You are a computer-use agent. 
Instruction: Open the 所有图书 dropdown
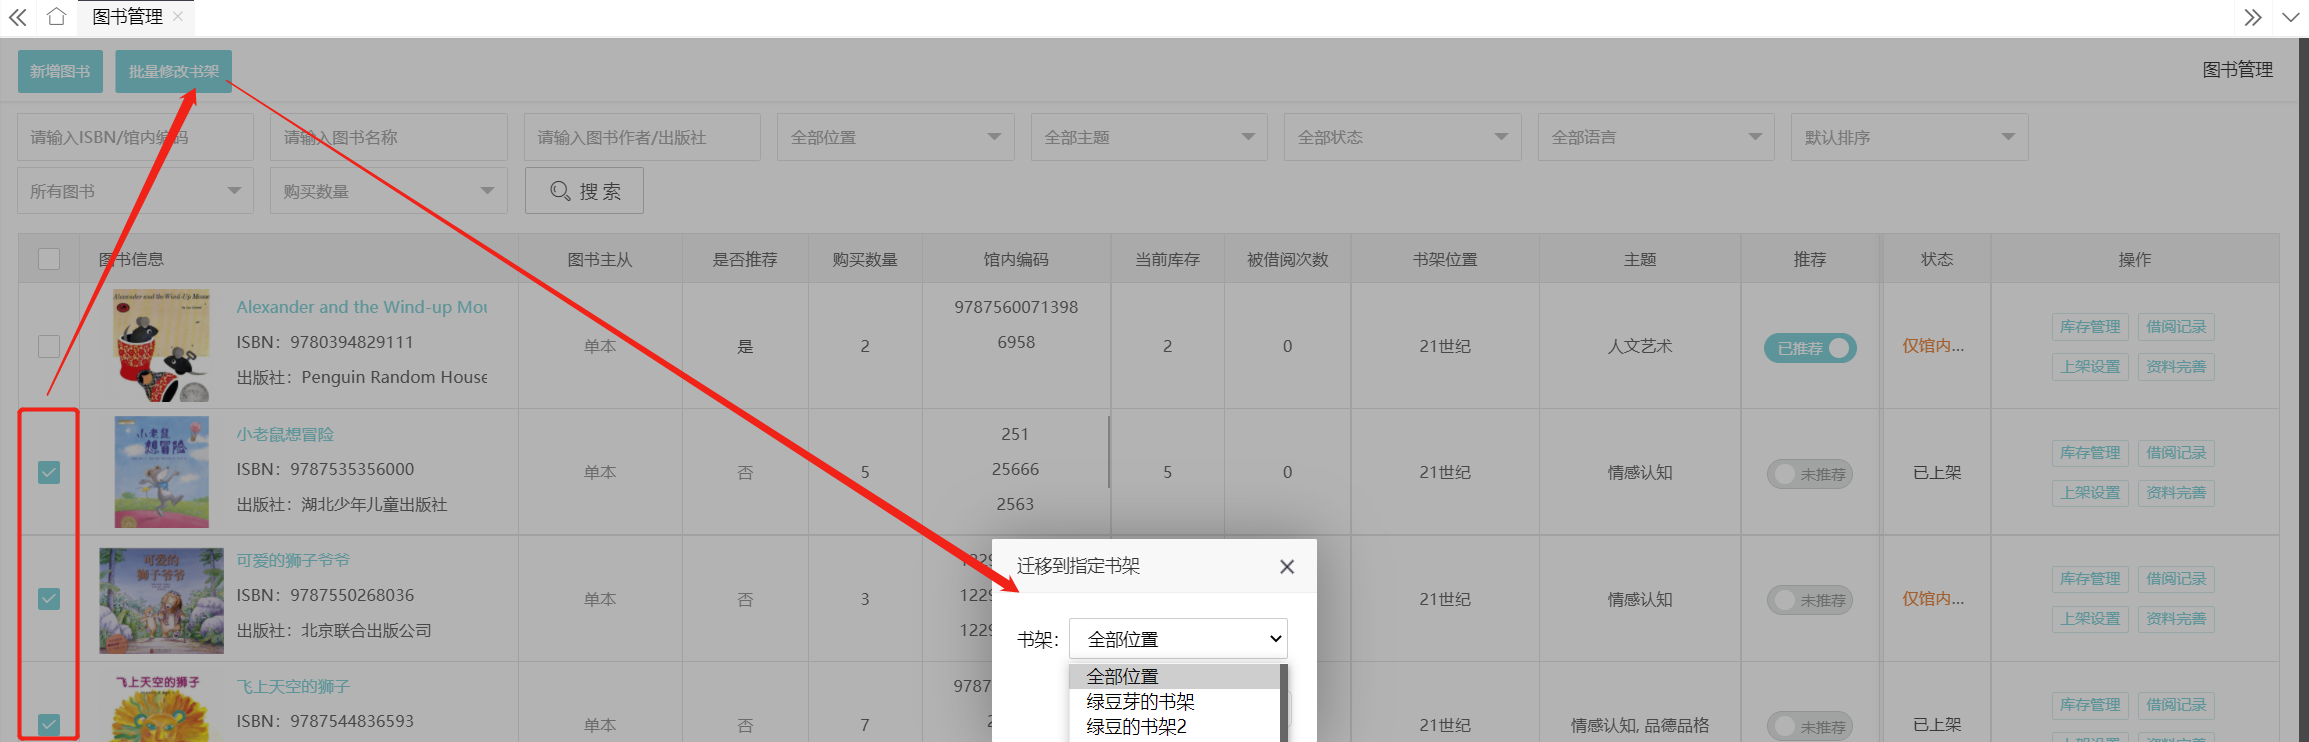tap(135, 190)
